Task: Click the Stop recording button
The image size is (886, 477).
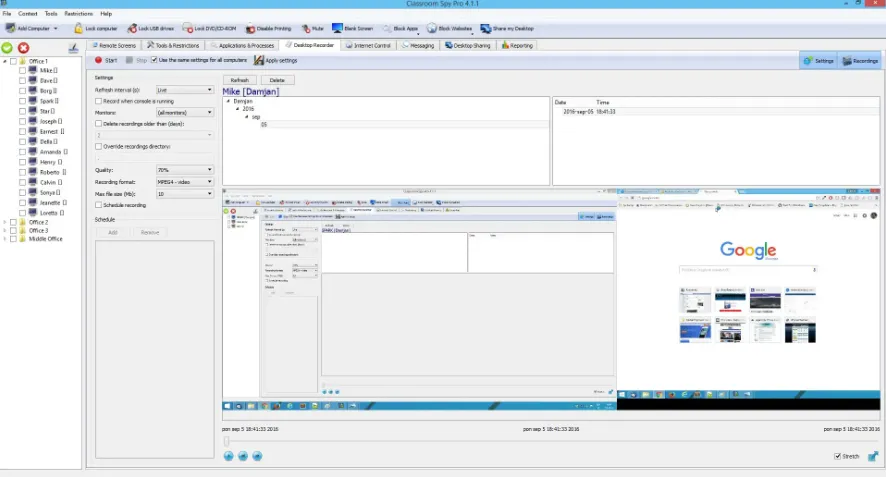Action: coord(136,60)
